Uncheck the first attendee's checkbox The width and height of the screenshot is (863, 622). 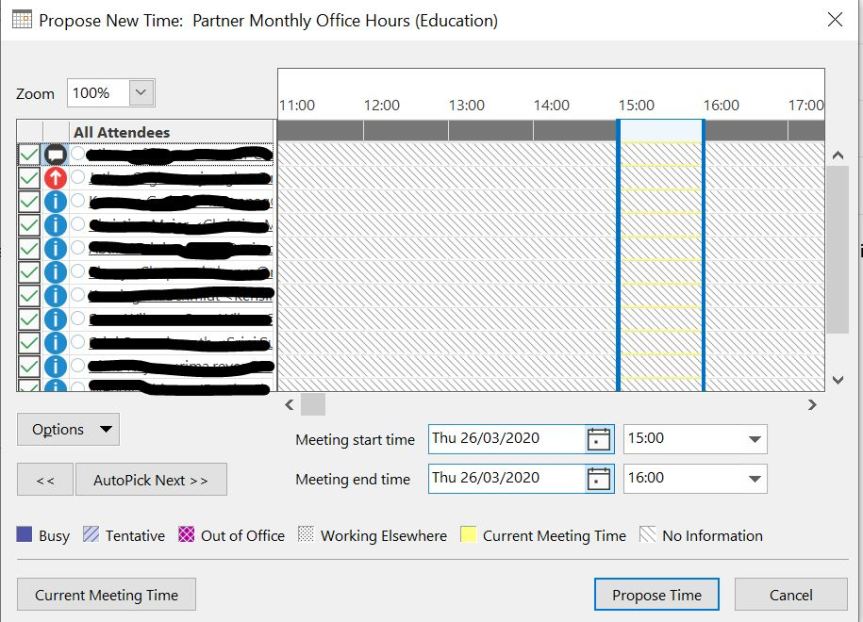[x=29, y=154]
